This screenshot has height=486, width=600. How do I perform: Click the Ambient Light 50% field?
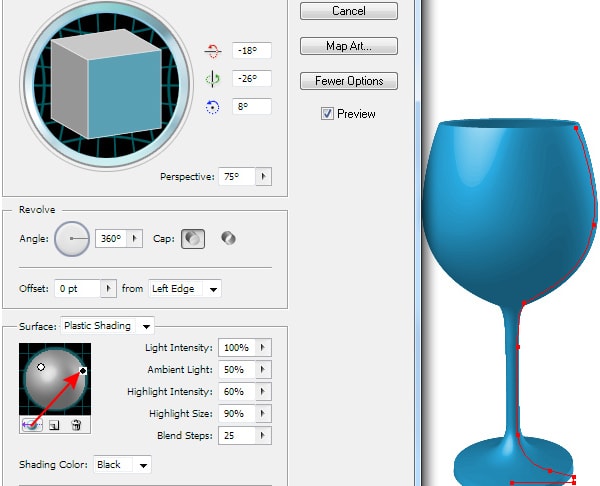237,369
